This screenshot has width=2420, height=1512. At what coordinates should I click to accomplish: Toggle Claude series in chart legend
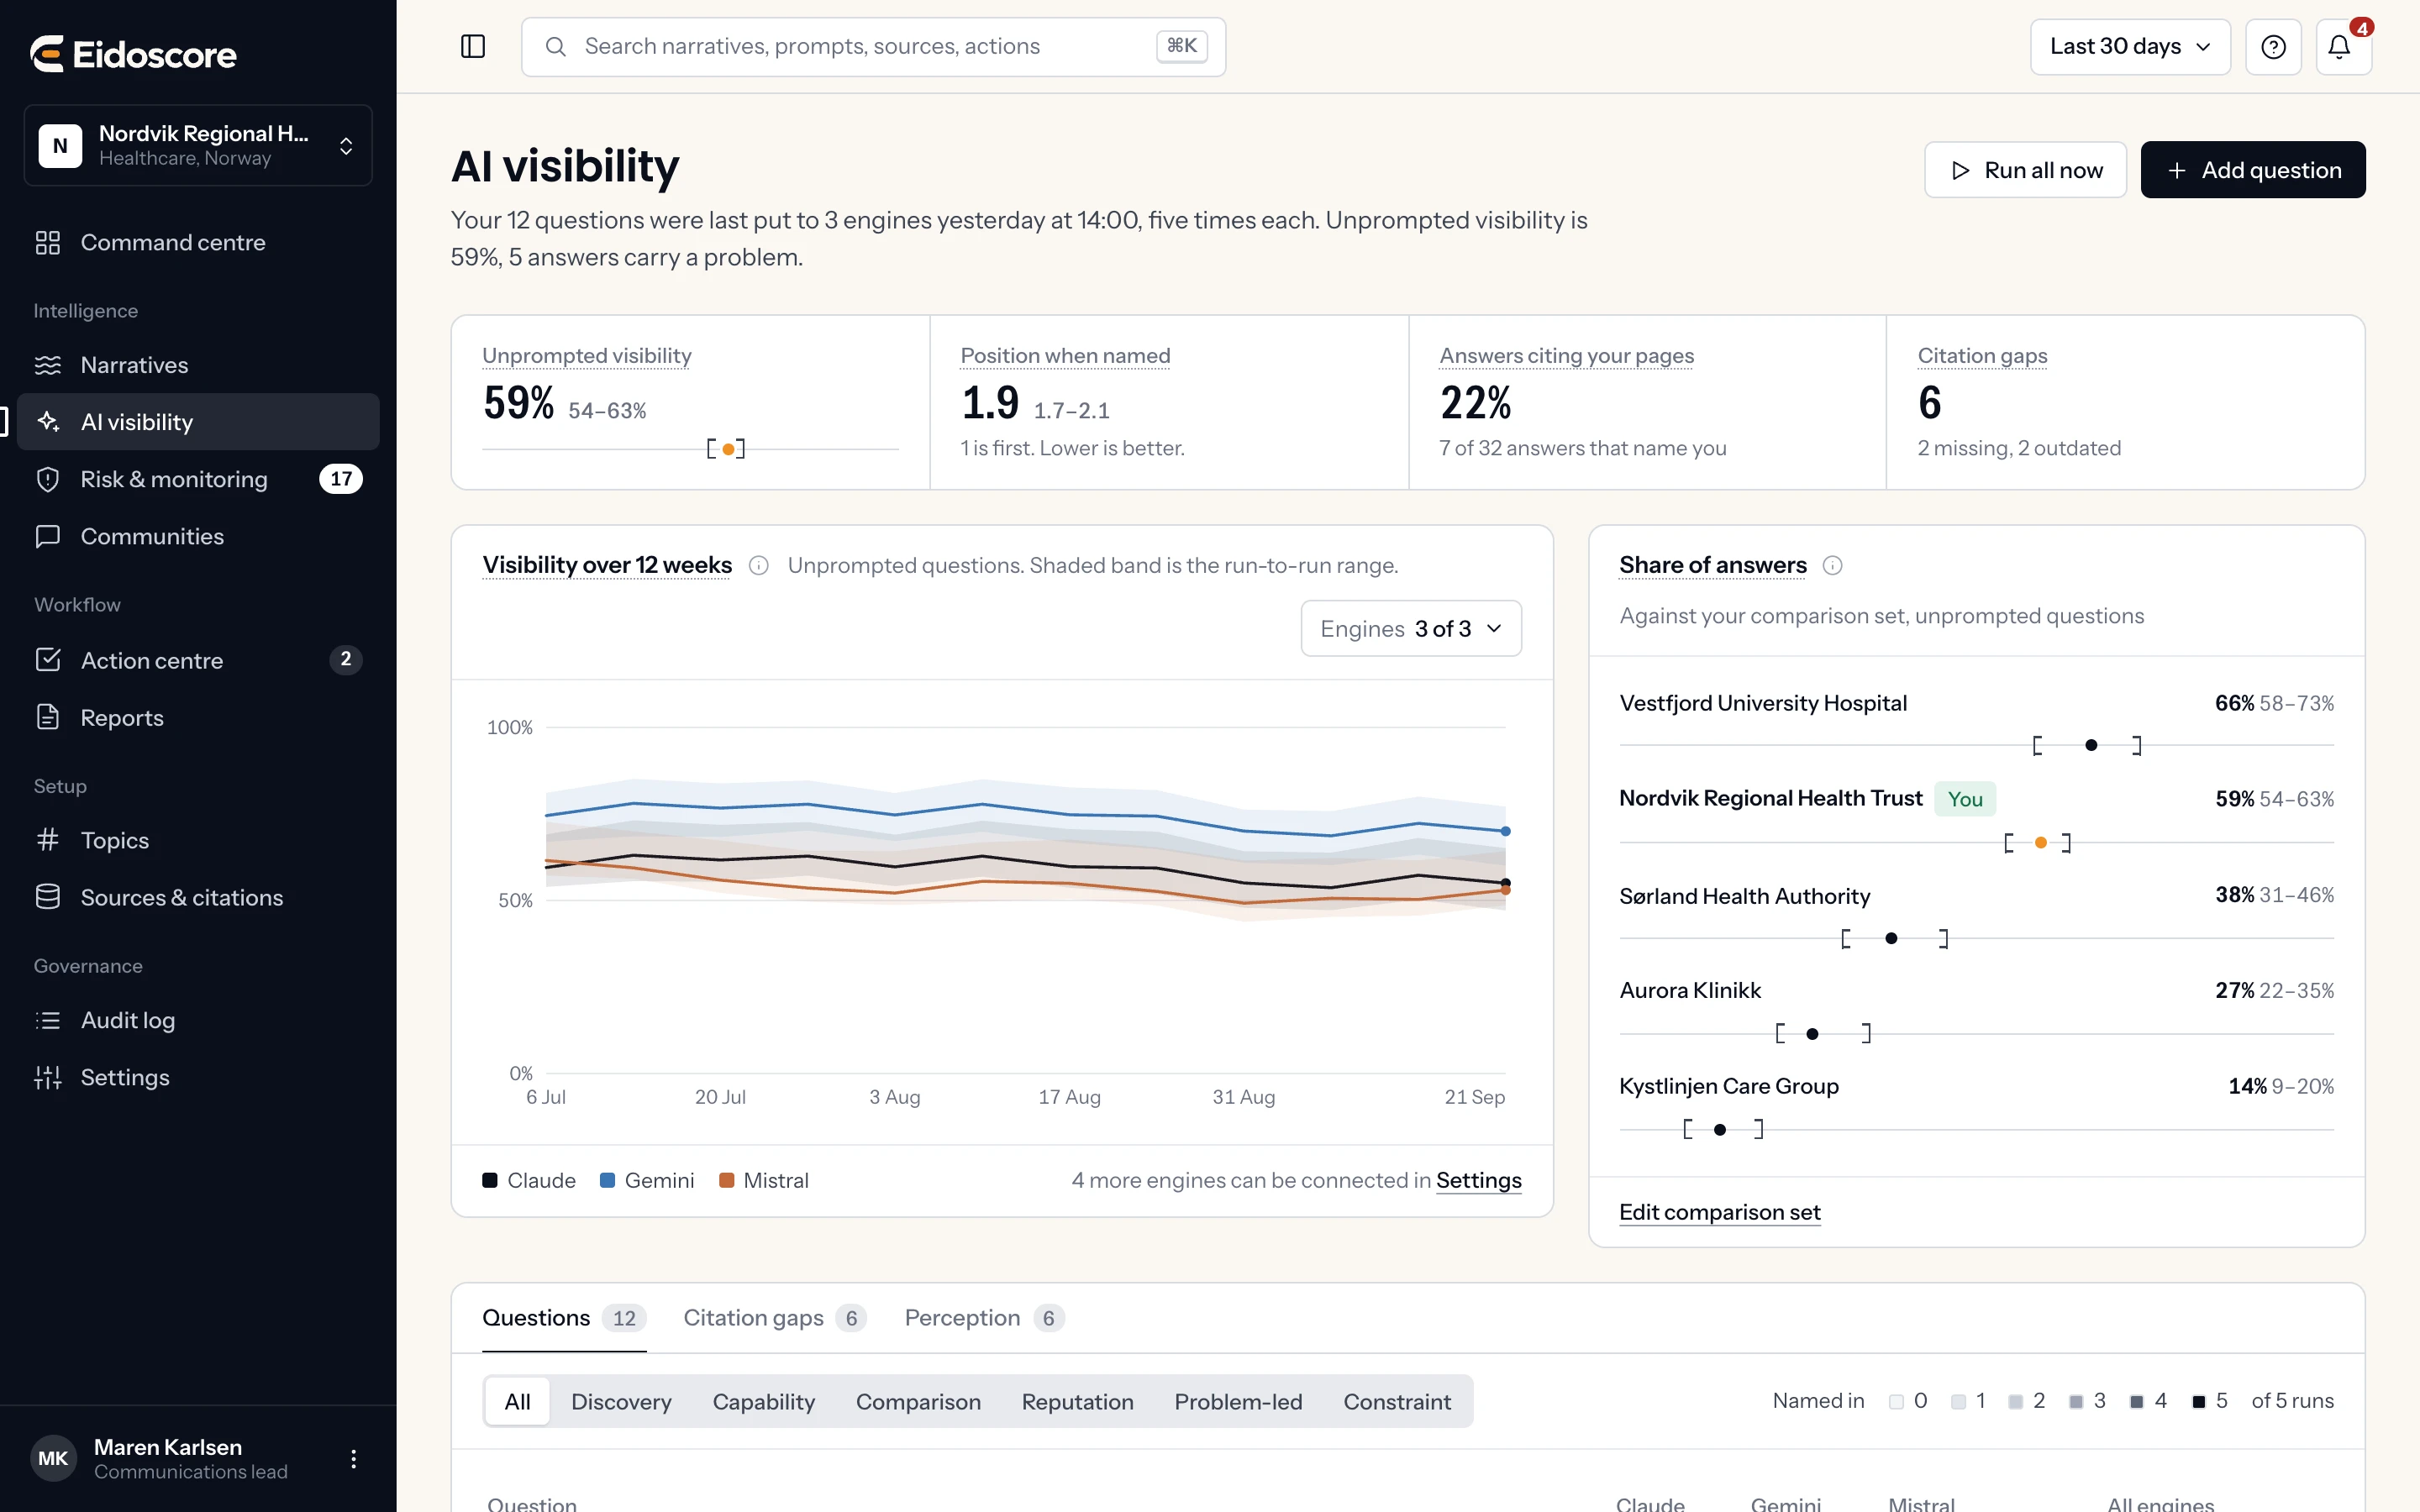tap(529, 1180)
